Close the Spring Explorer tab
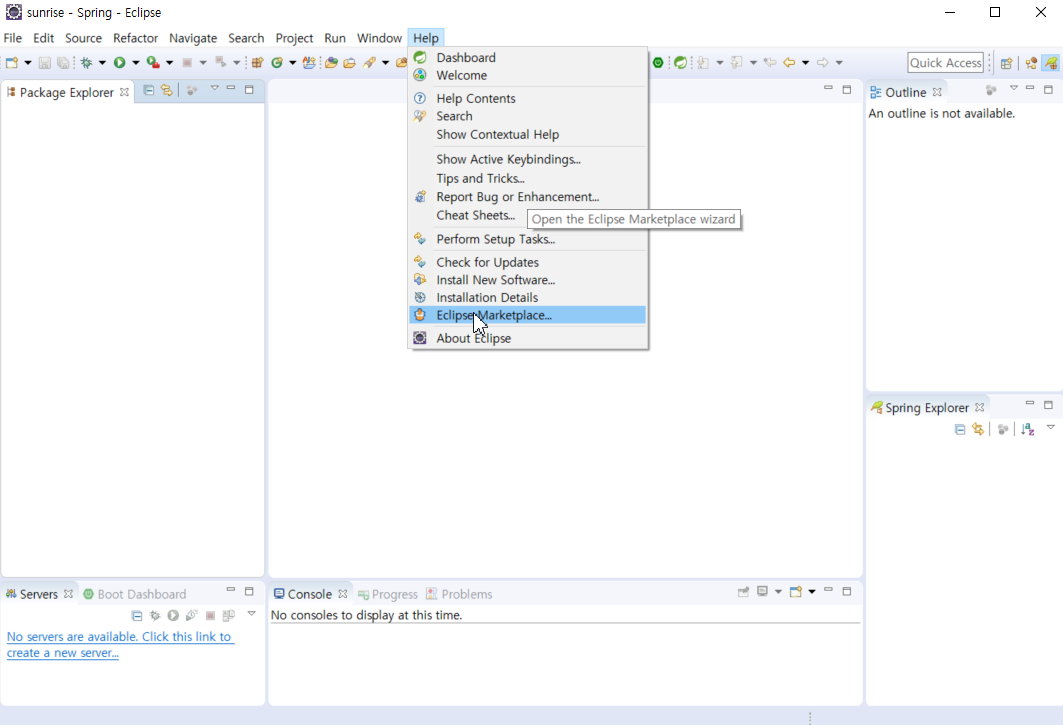1063x725 pixels. click(980, 408)
